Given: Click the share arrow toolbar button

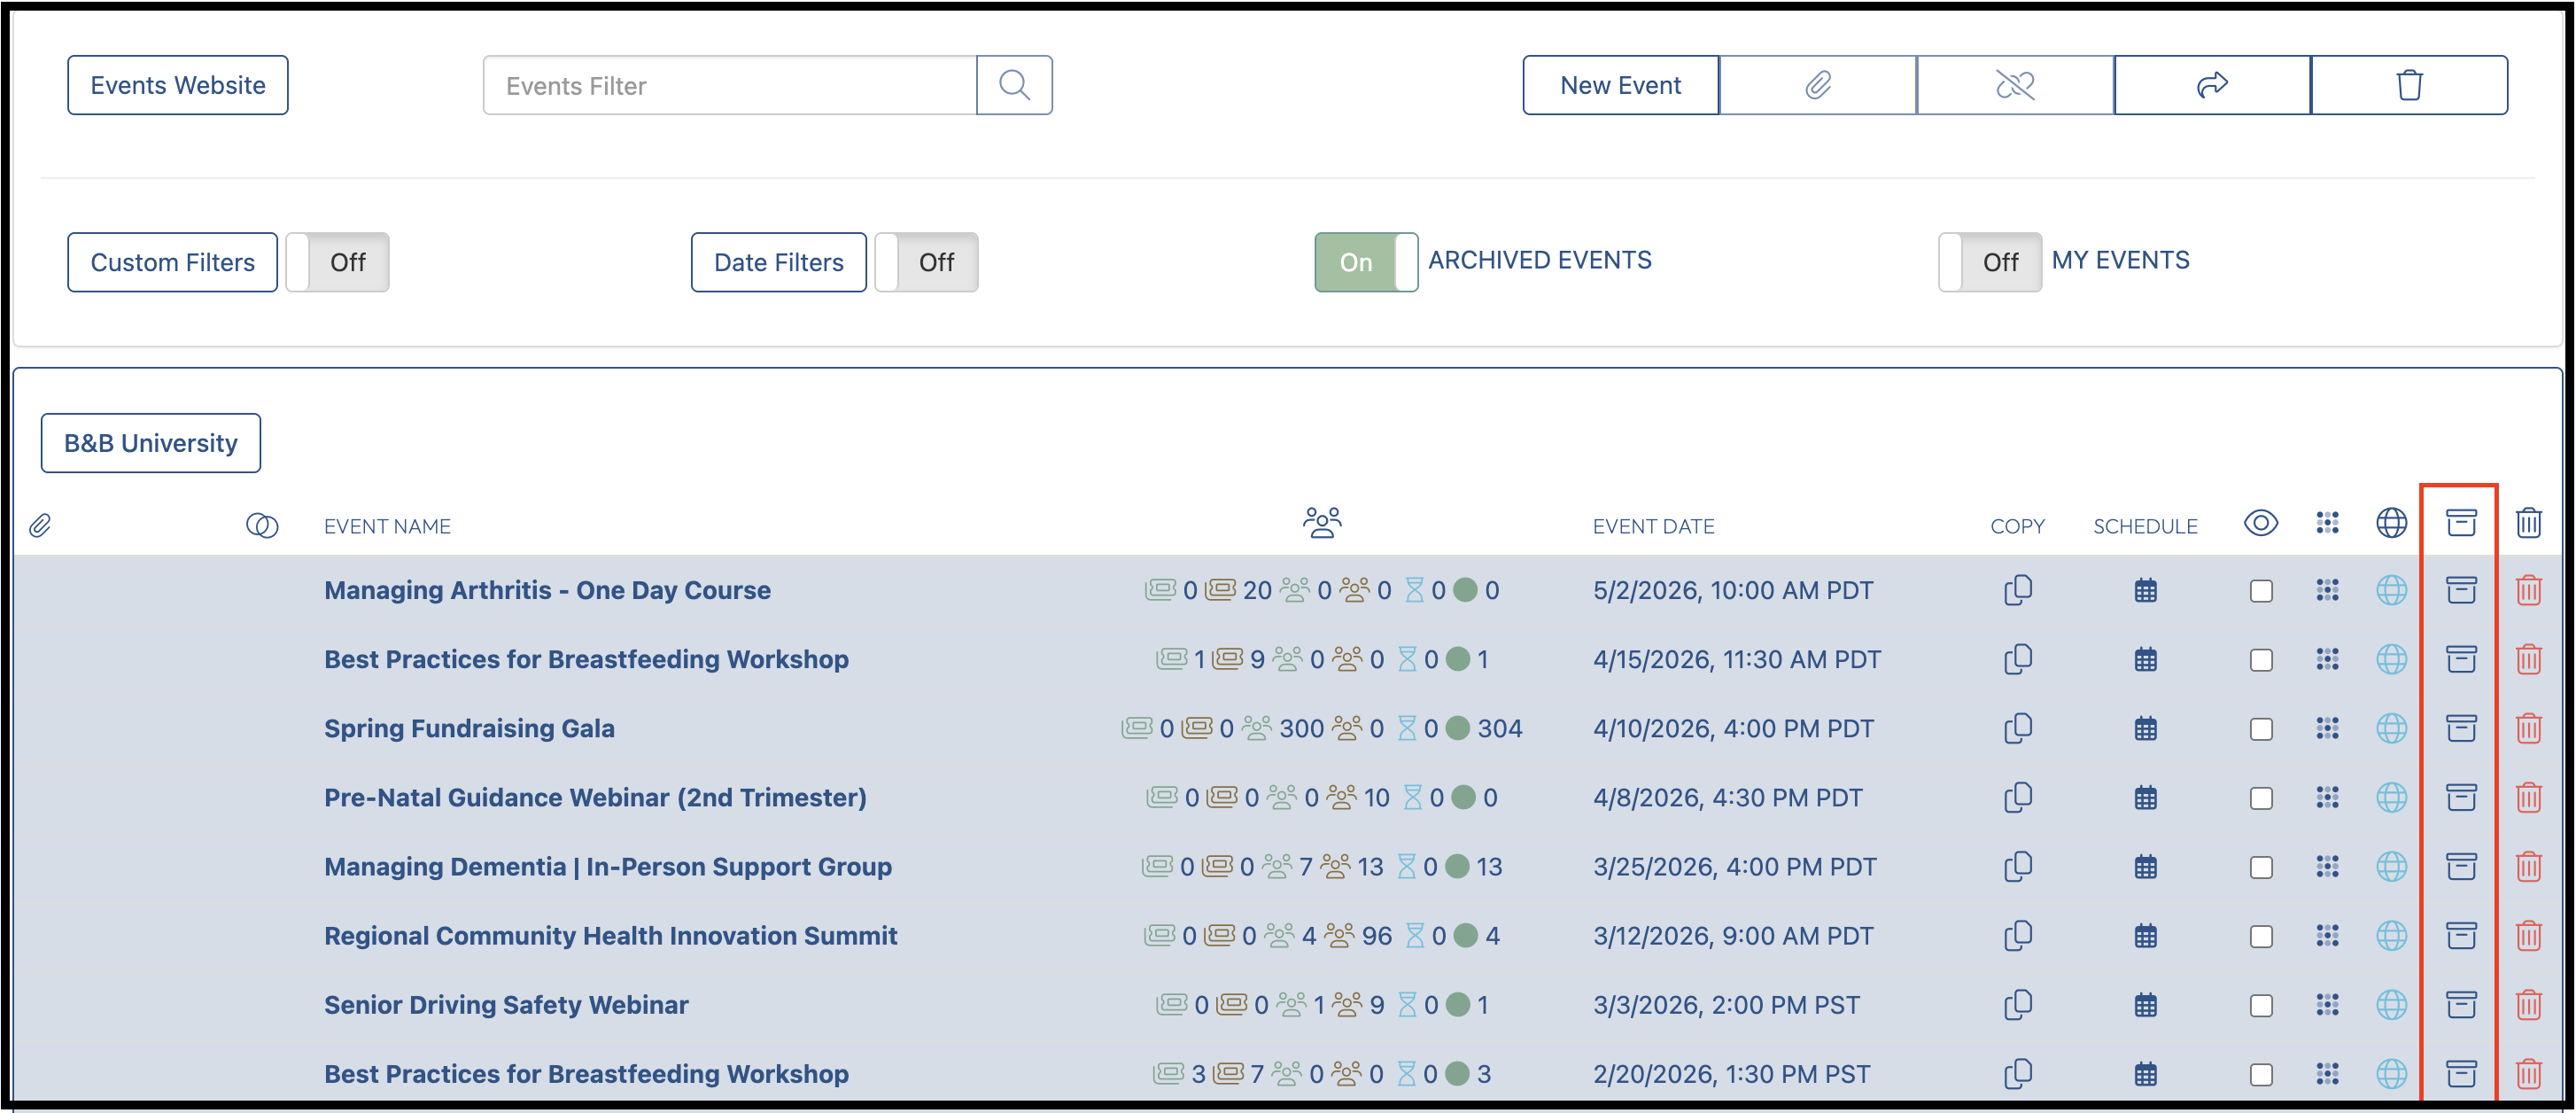Looking at the screenshot, I should (2212, 85).
